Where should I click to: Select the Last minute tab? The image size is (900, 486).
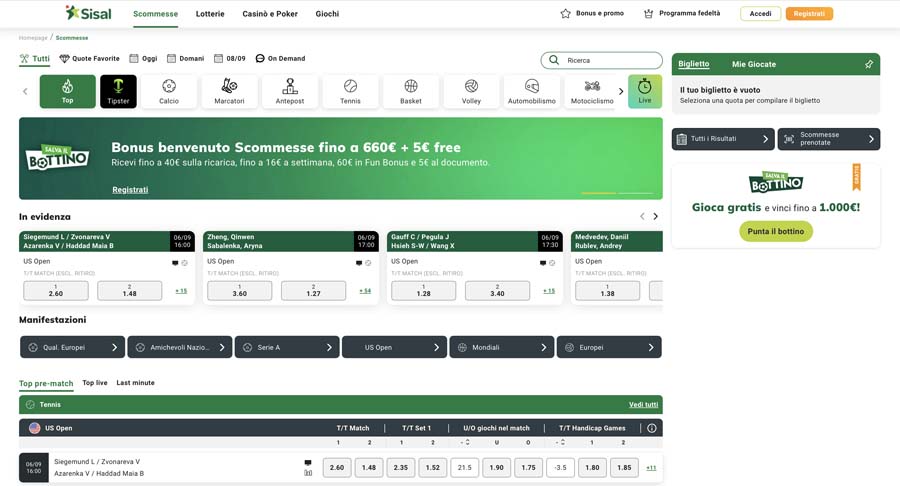135,383
